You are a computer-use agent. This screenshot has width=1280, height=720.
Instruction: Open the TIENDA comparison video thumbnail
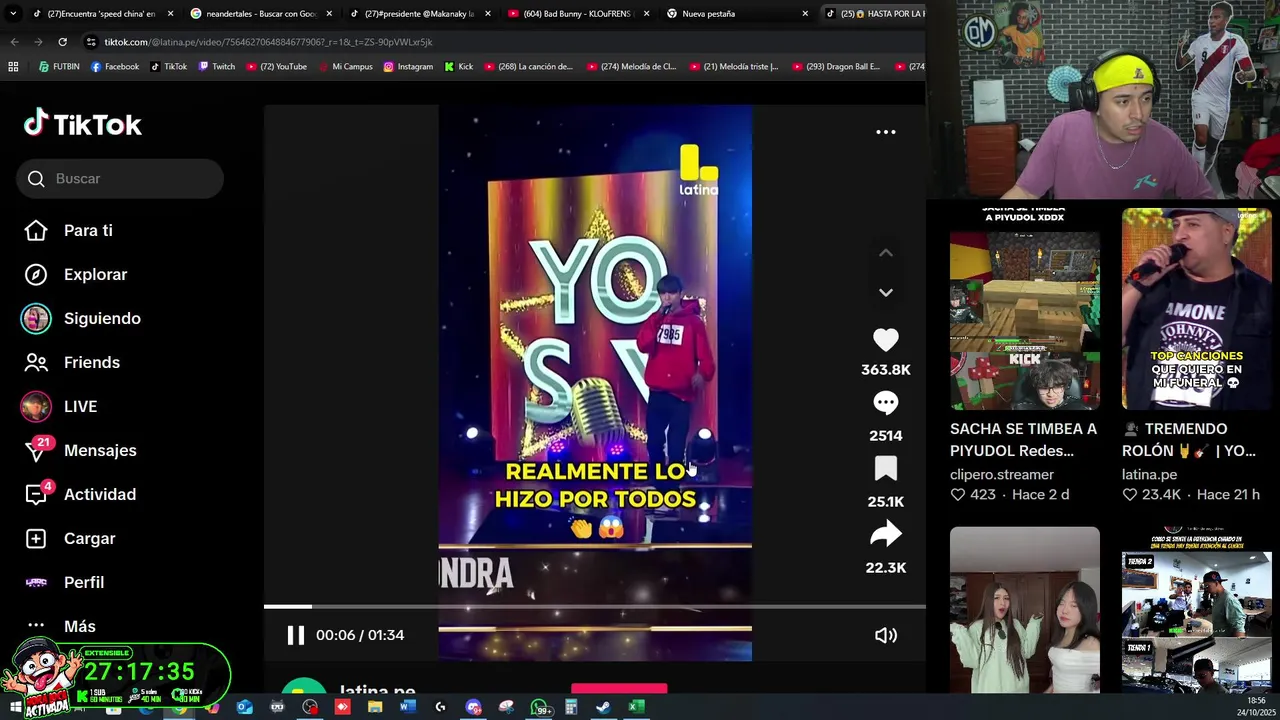[1196, 610]
